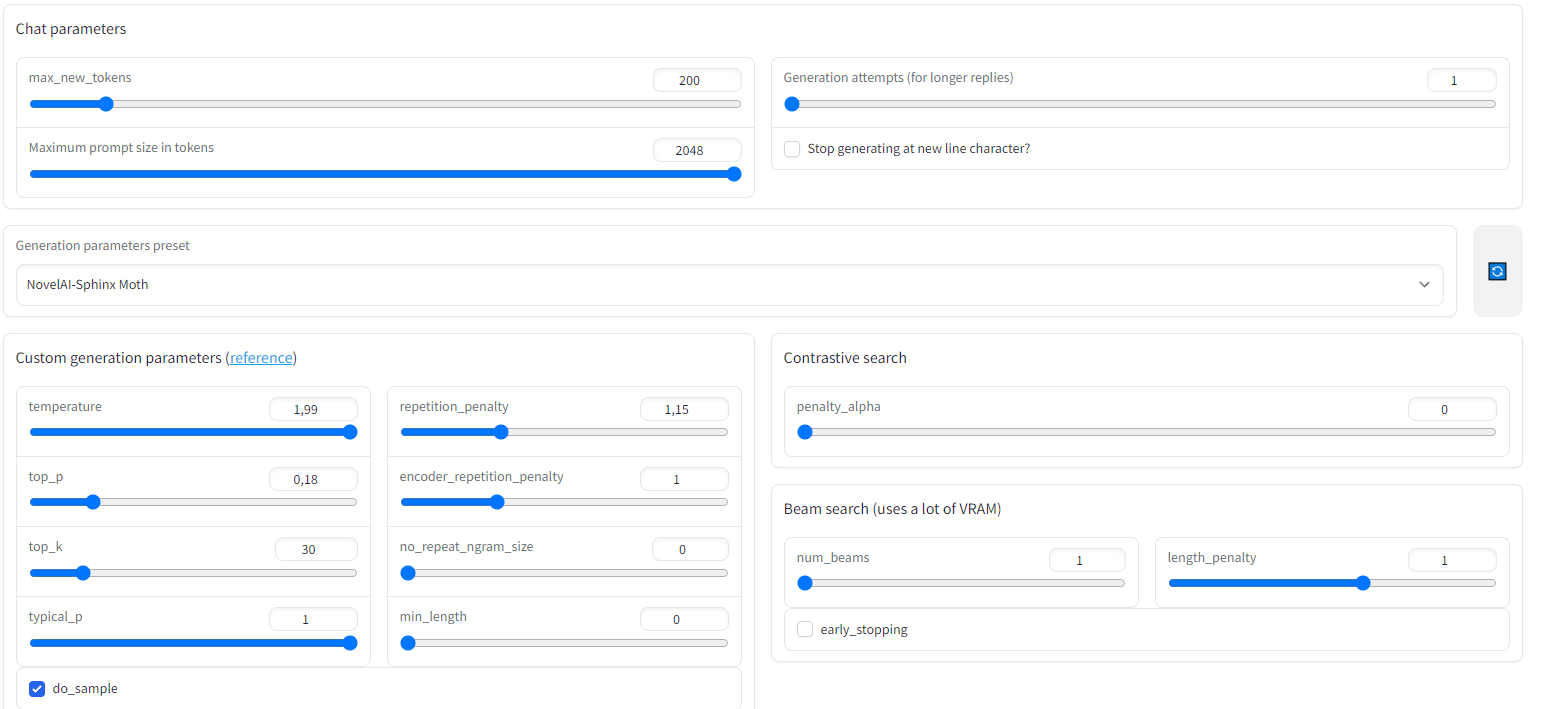Select the top_k number input

click(x=316, y=549)
